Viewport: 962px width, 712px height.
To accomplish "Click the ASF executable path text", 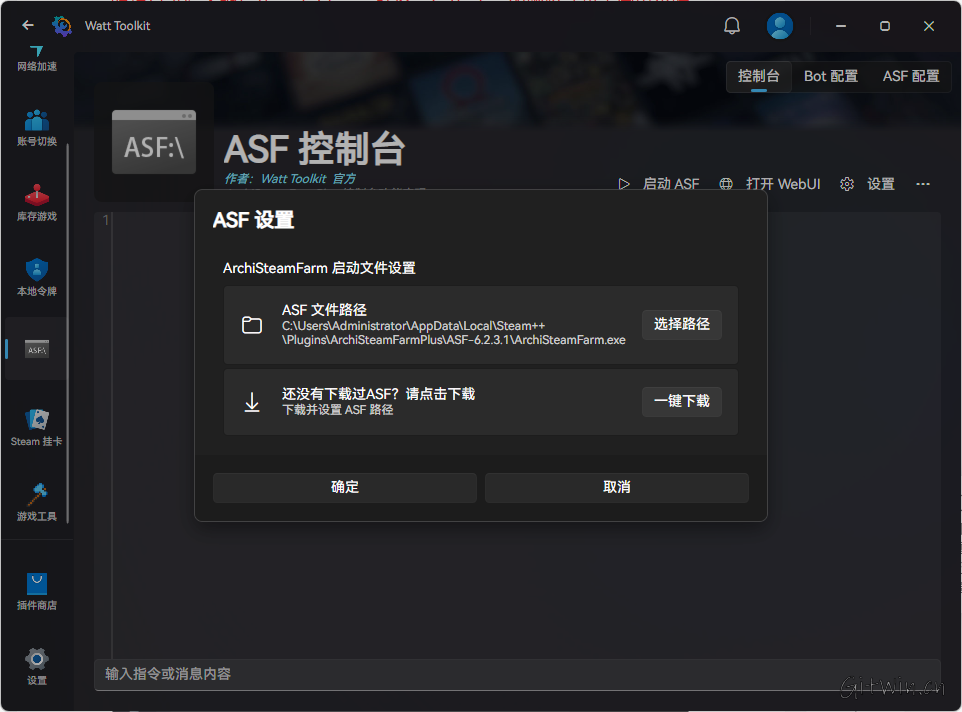I will coord(453,333).
